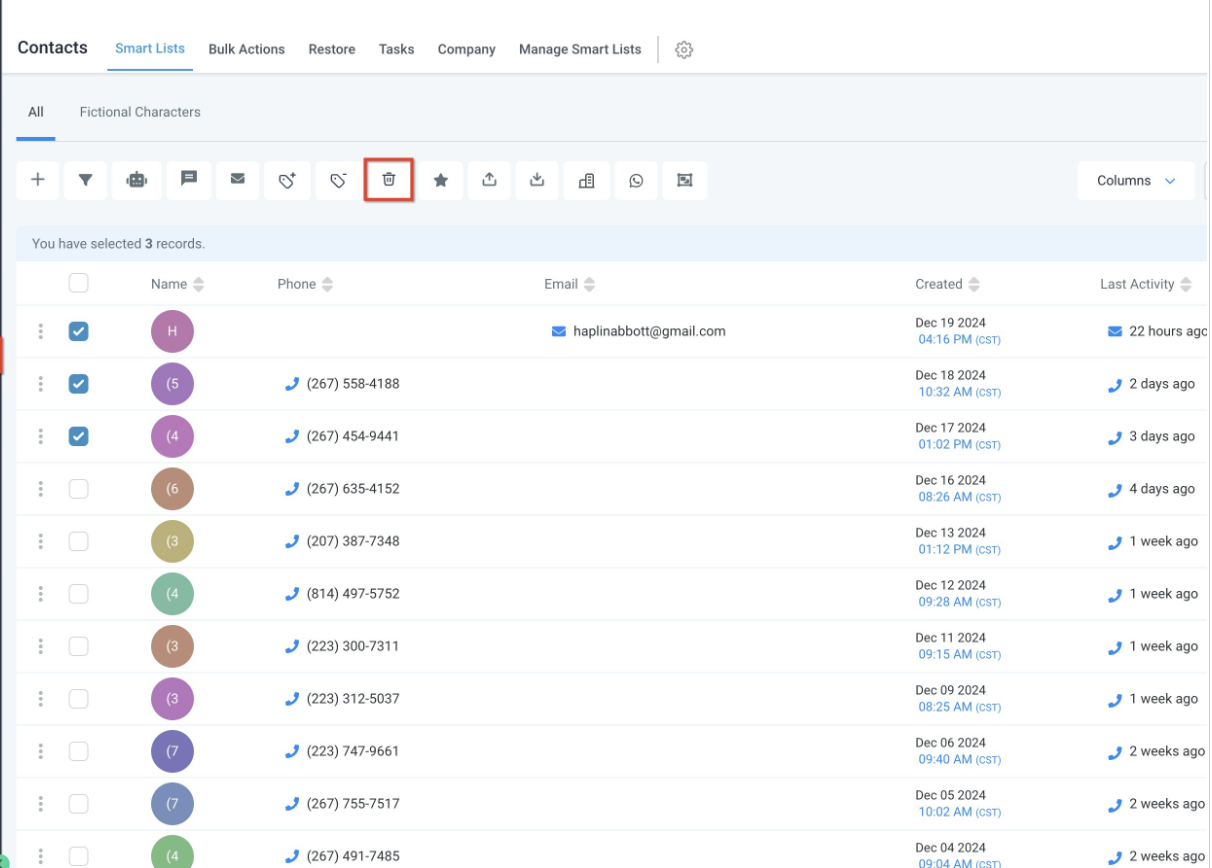The width and height of the screenshot is (1212, 868).
Task: Click the robot automation icon
Action: (x=137, y=180)
